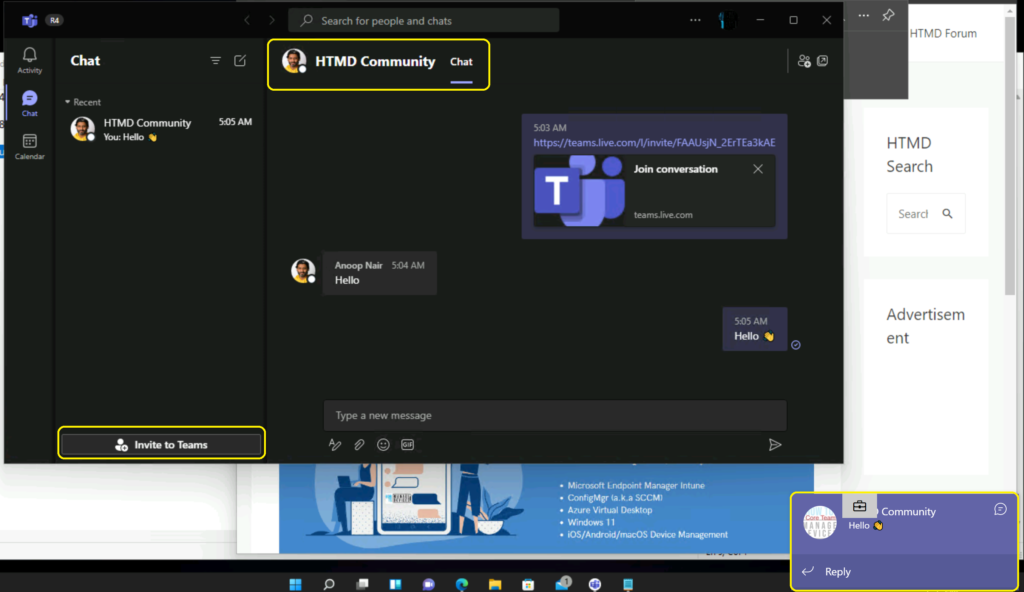Open the Calendar view in Teams sidebar
Image resolution: width=1024 pixels, height=592 pixels.
[x=29, y=146]
